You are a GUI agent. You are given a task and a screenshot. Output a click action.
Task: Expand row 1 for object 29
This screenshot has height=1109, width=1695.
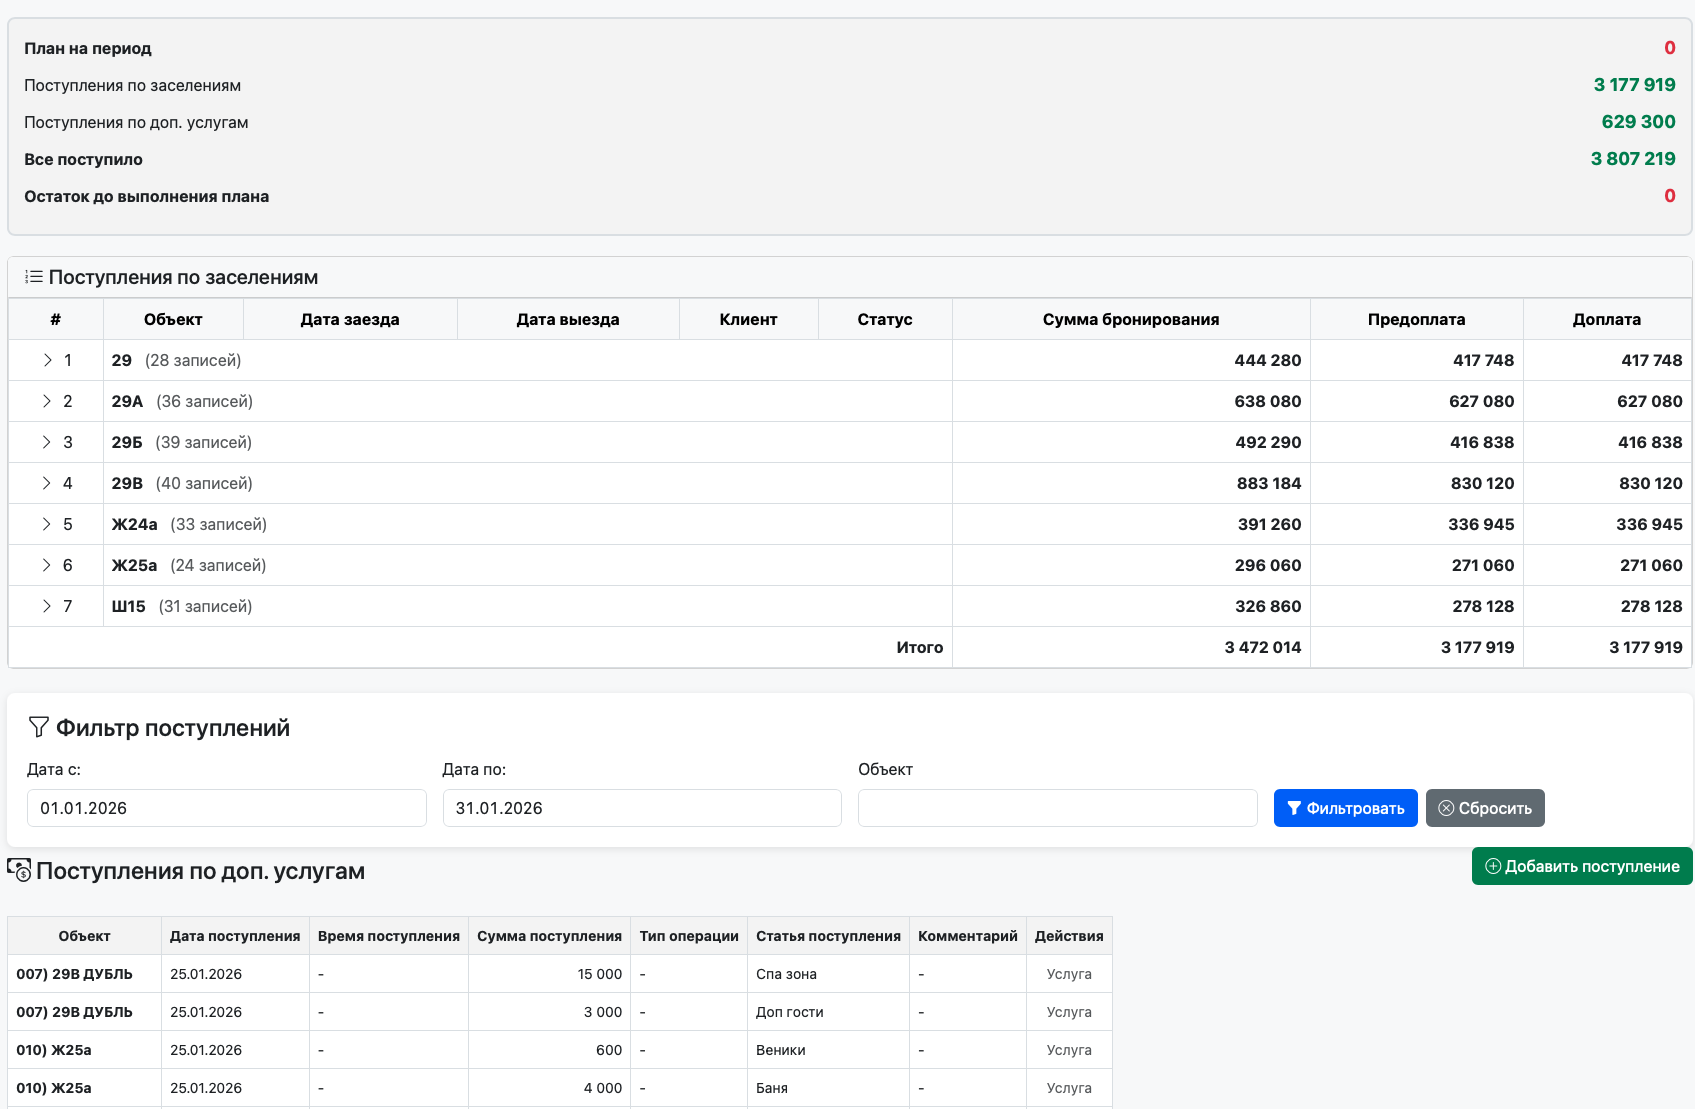pyautogui.click(x=47, y=360)
